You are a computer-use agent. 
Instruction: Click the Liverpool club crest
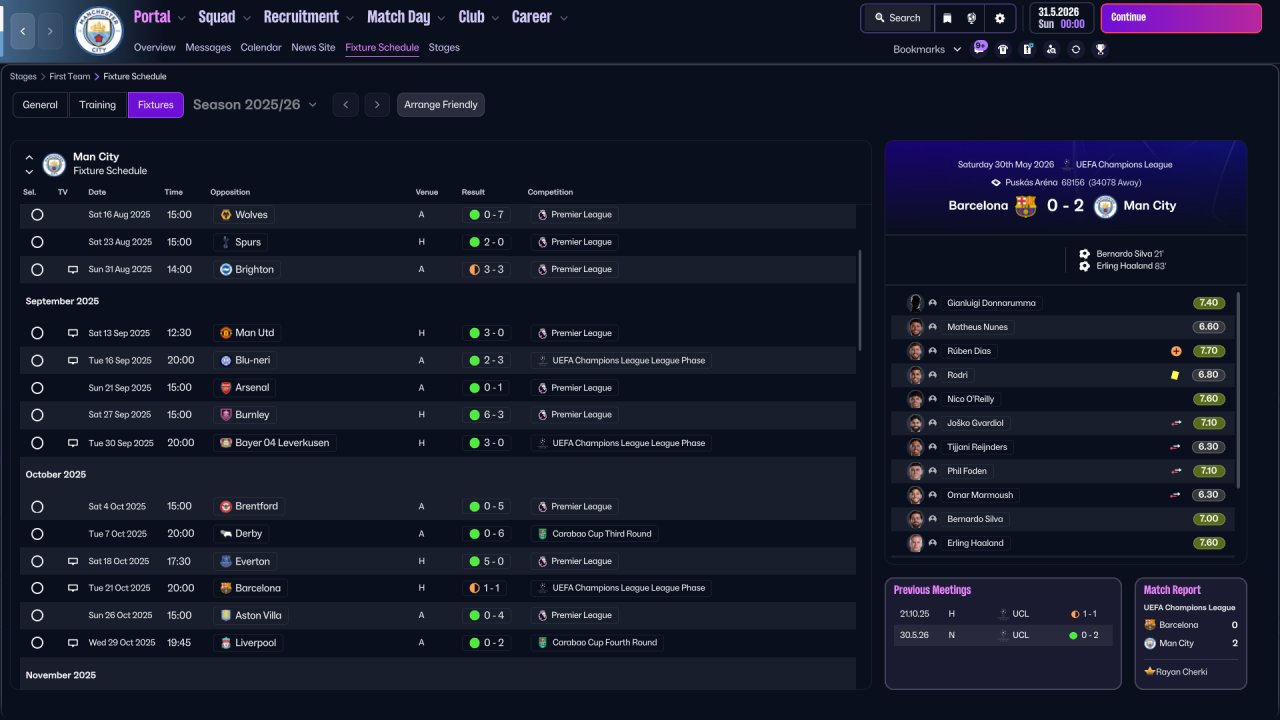coord(226,643)
